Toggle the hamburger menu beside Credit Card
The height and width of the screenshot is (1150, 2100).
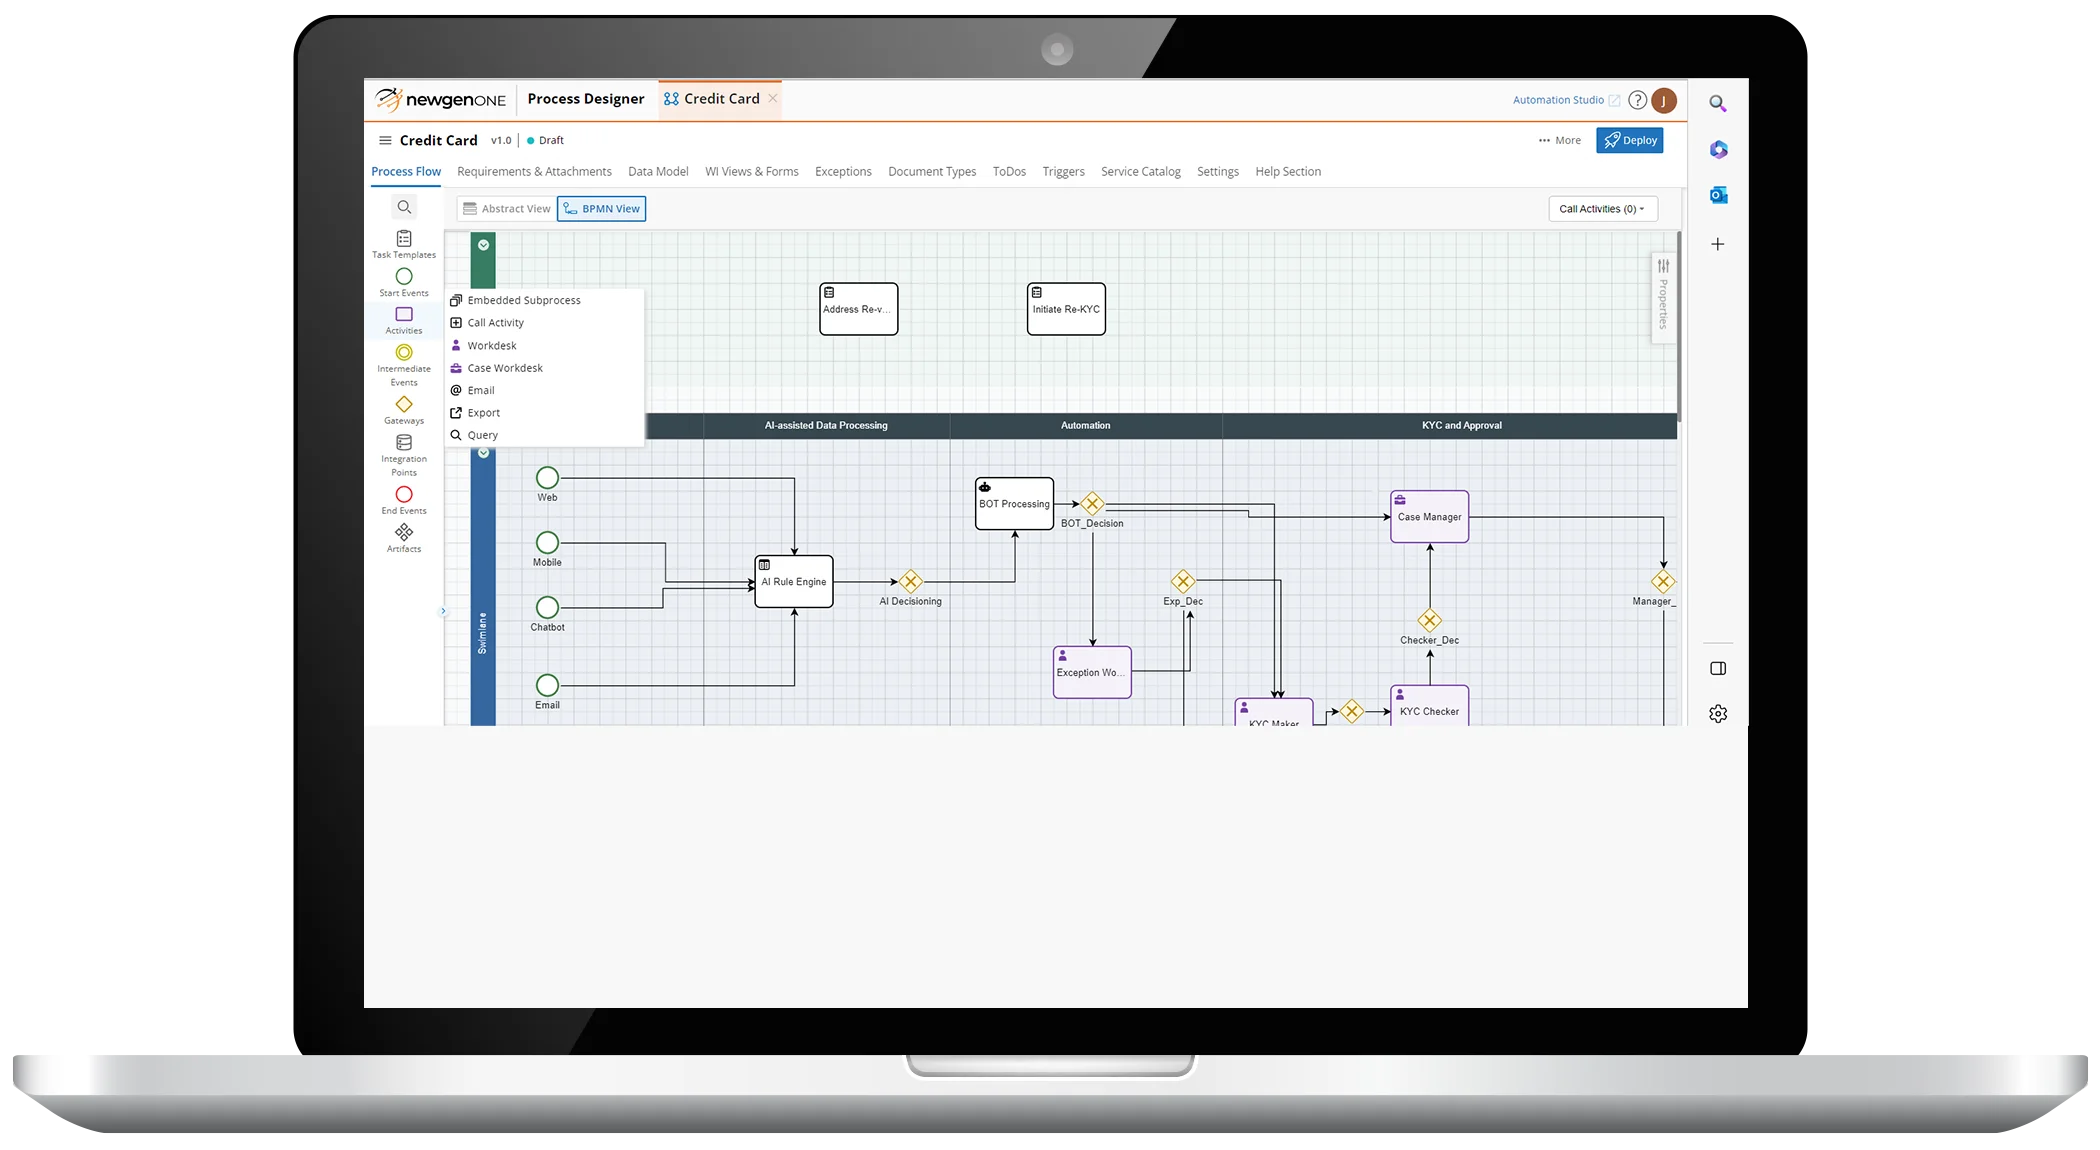point(385,141)
